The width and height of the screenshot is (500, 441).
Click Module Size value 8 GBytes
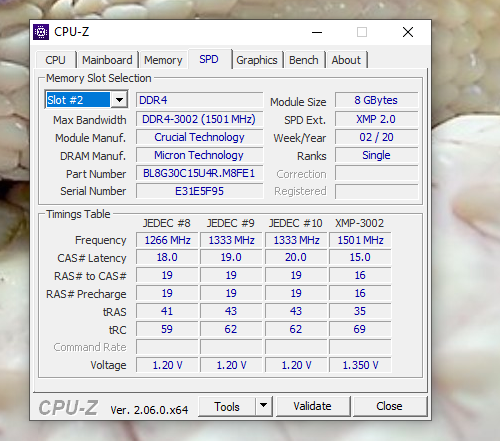coord(376,100)
